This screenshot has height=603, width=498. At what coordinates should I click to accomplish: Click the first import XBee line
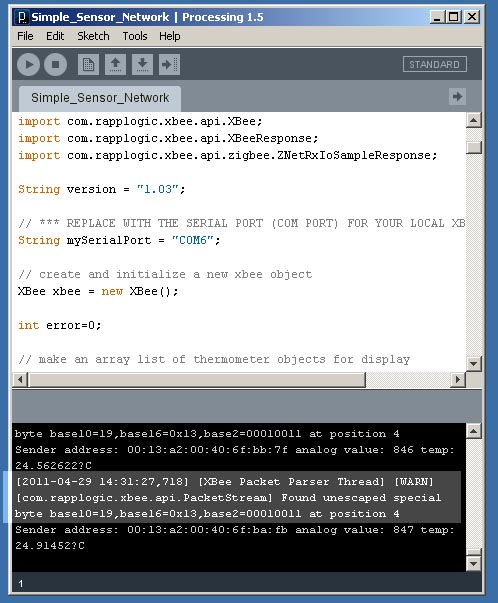[140, 122]
